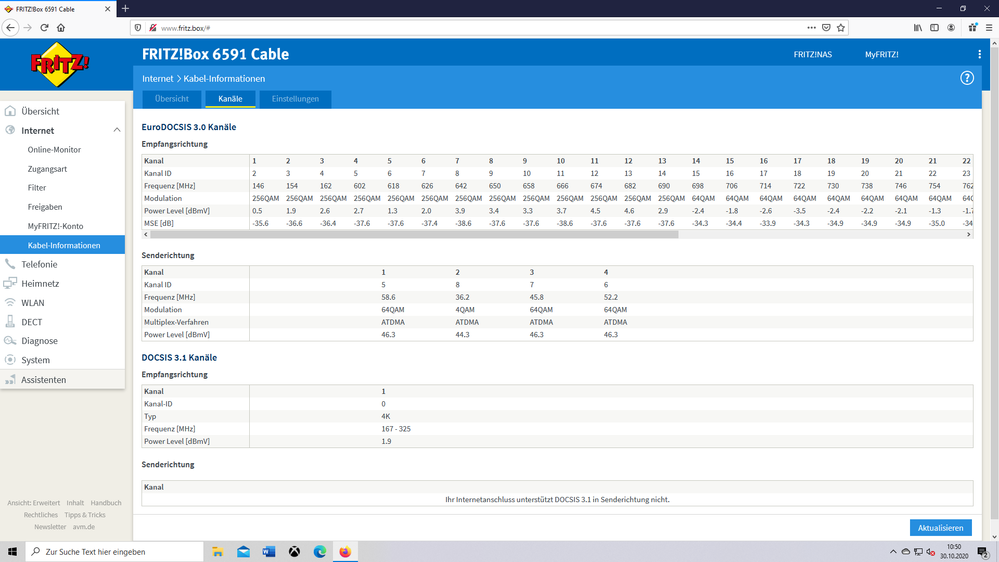Click the channel table horizontal scrollbar

tap(414, 234)
